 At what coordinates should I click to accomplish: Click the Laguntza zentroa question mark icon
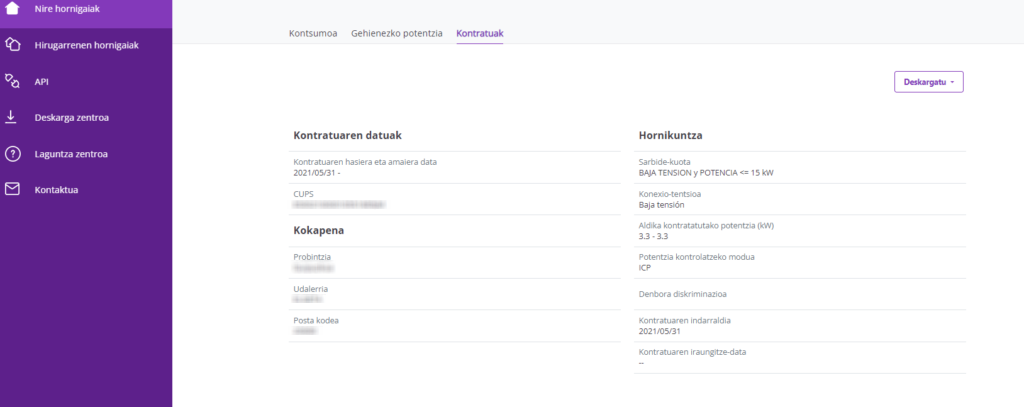click(13, 154)
